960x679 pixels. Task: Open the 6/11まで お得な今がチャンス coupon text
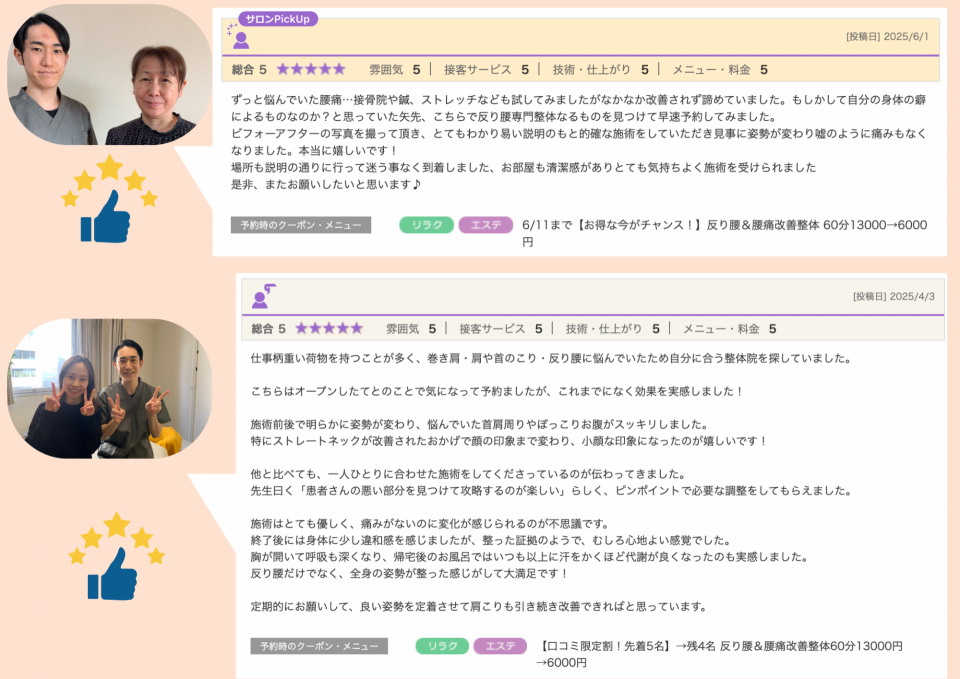[724, 233]
